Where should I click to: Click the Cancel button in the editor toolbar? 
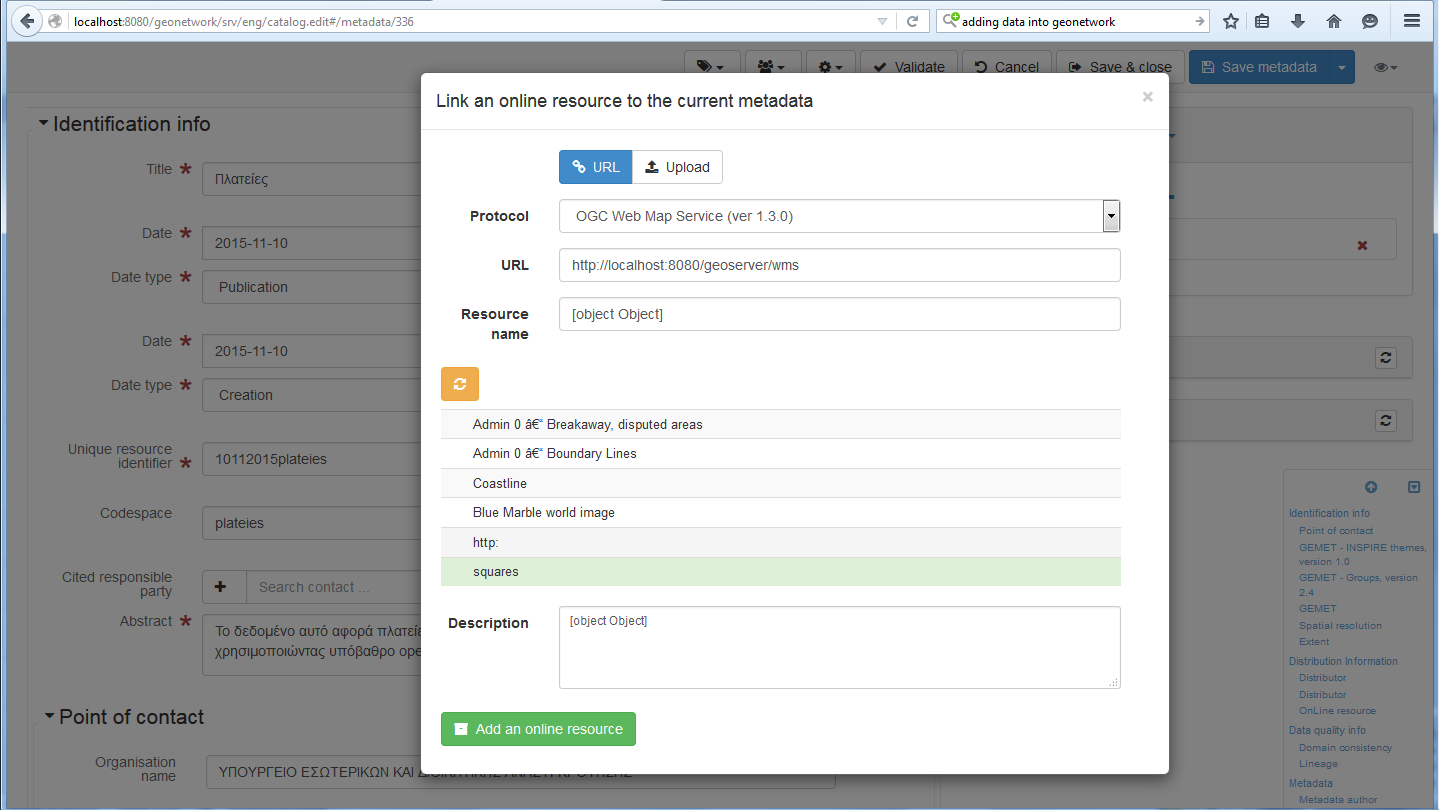(x=1007, y=67)
